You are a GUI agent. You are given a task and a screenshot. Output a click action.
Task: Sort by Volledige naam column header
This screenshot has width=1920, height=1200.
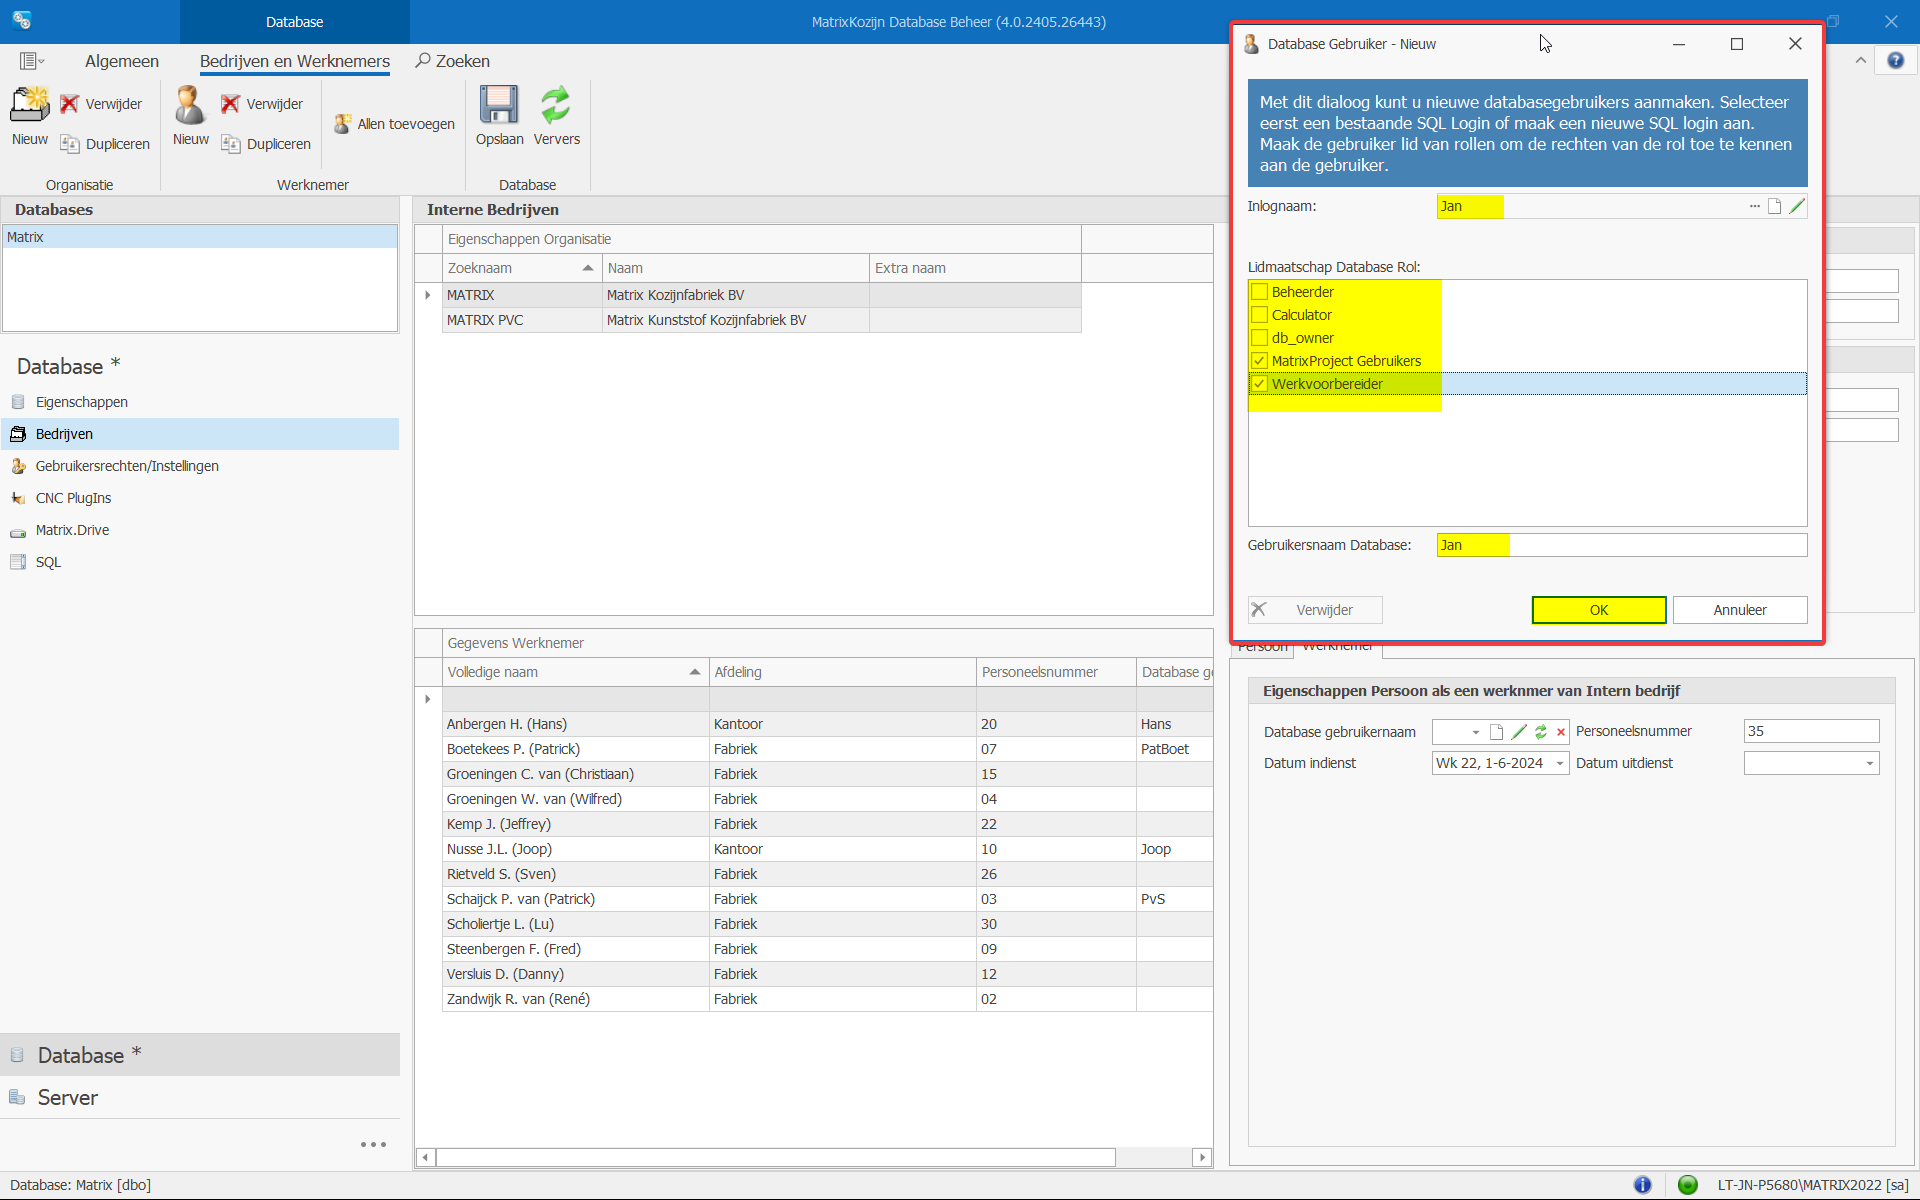coord(575,672)
